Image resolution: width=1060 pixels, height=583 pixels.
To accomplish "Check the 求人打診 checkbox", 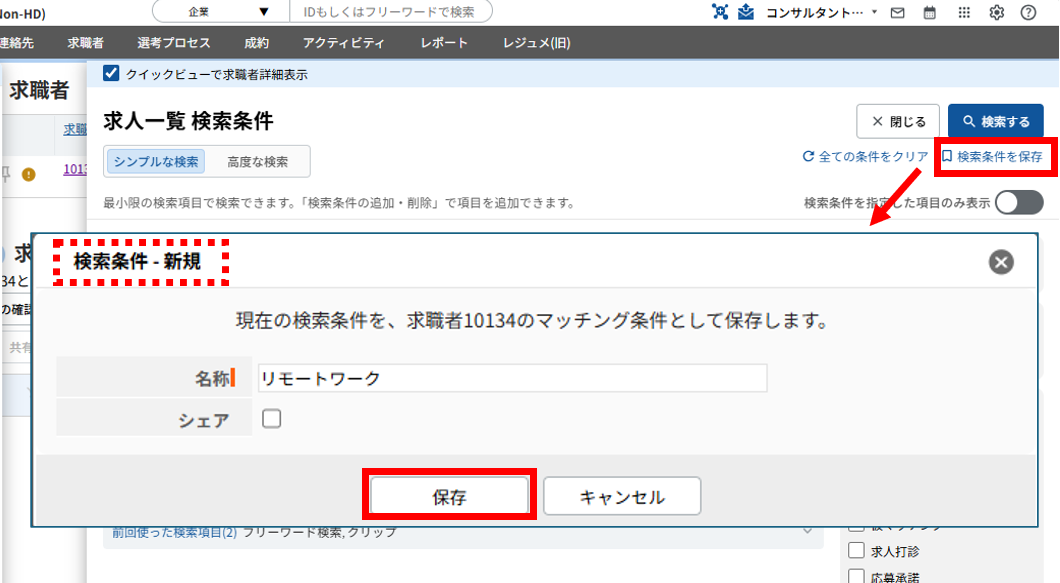I will (x=856, y=550).
